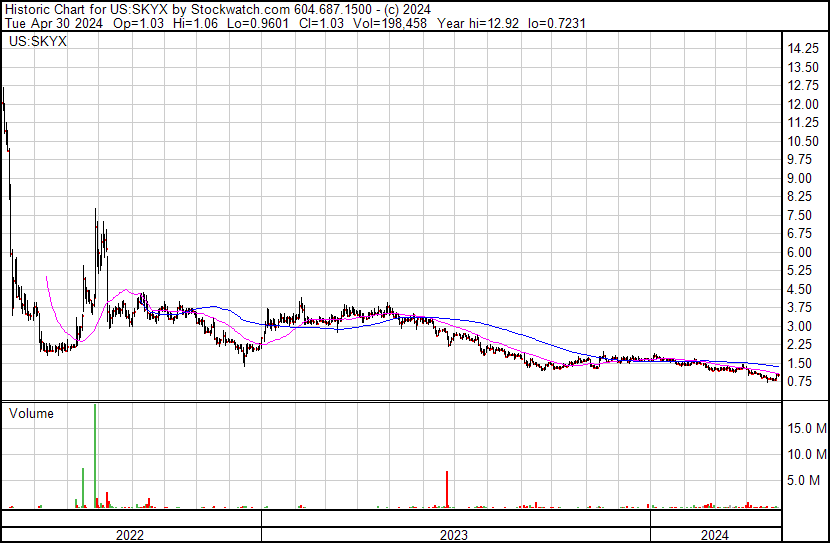
Task: Click the 14.25 price axis label
Action: [x=804, y=49]
